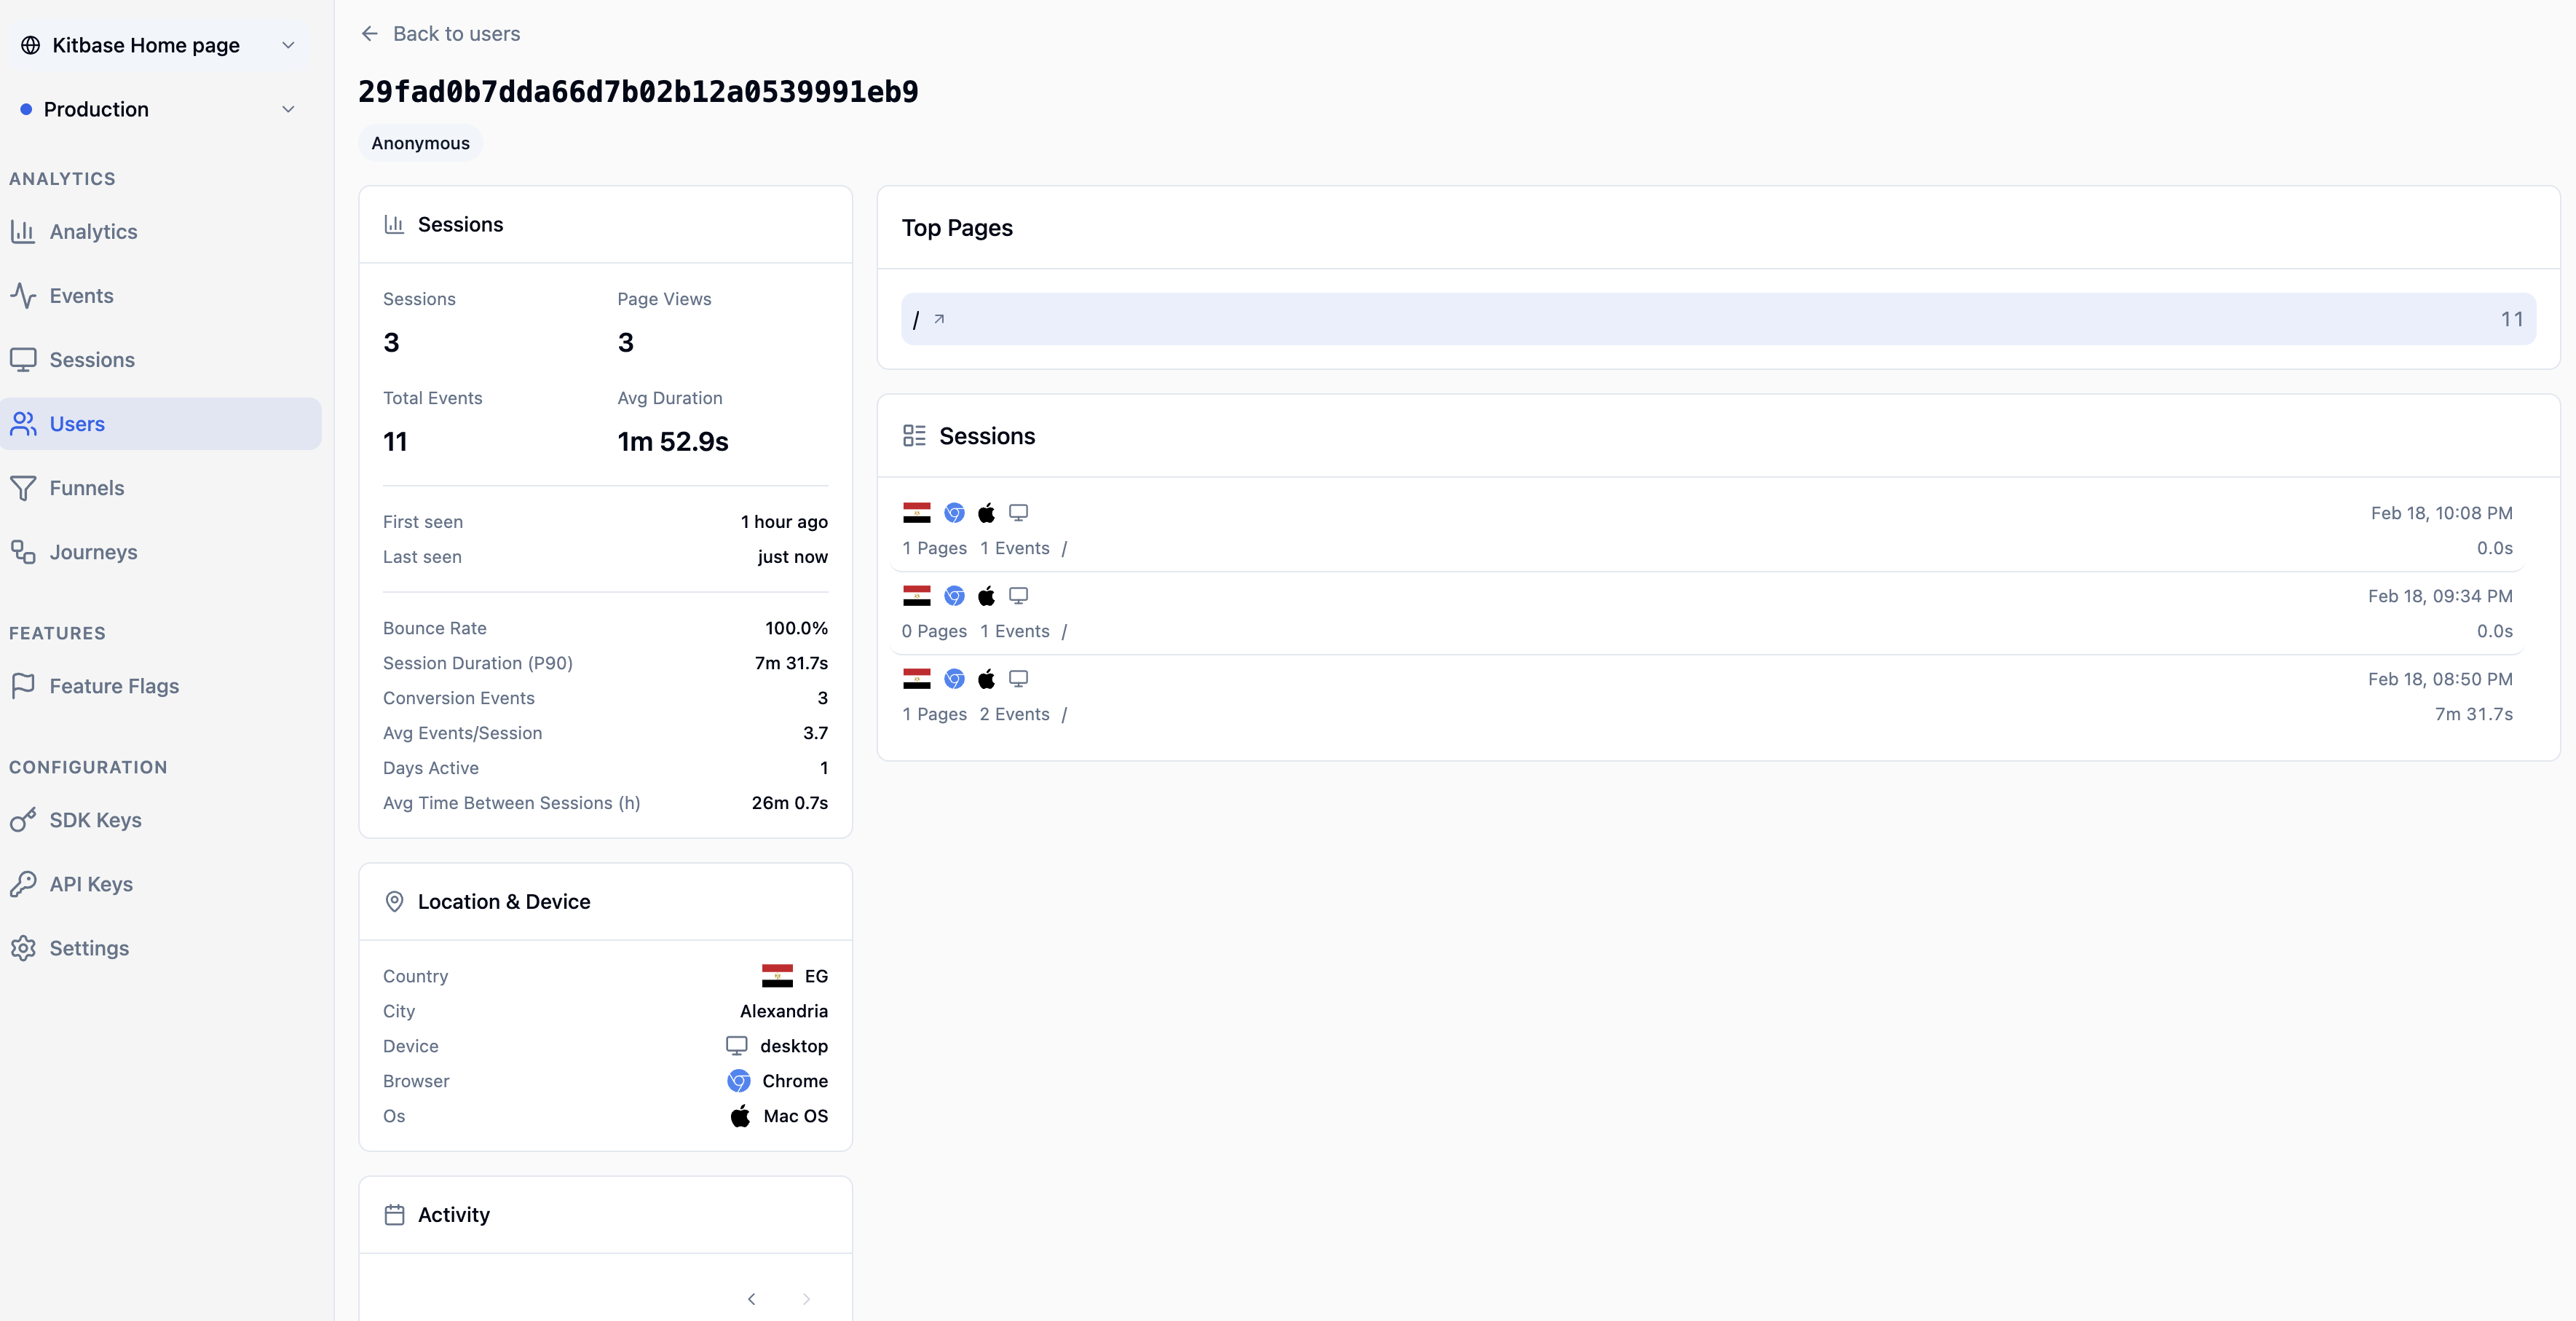Screen dimensions: 2576x1321
Task: Click previous arrow in Activity panel
Action: [752, 1299]
